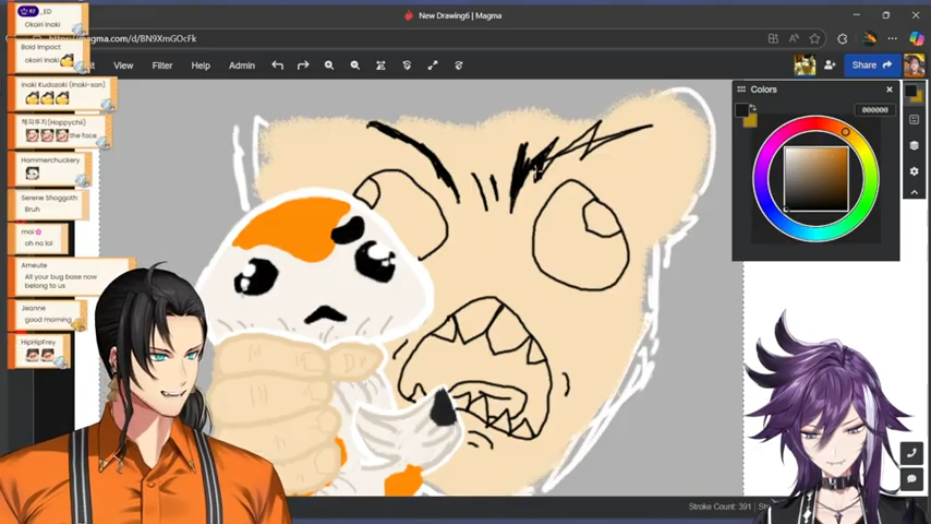
Task: Click the orange hue on the color wheel
Action: pos(845,132)
